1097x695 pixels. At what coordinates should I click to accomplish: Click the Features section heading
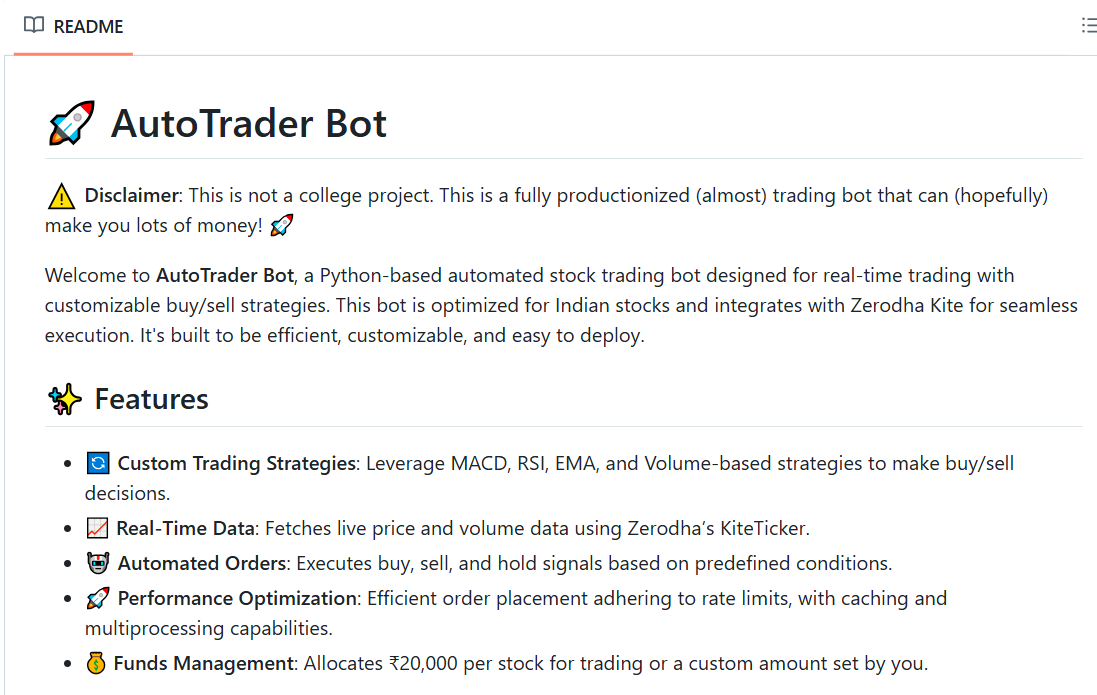point(151,398)
